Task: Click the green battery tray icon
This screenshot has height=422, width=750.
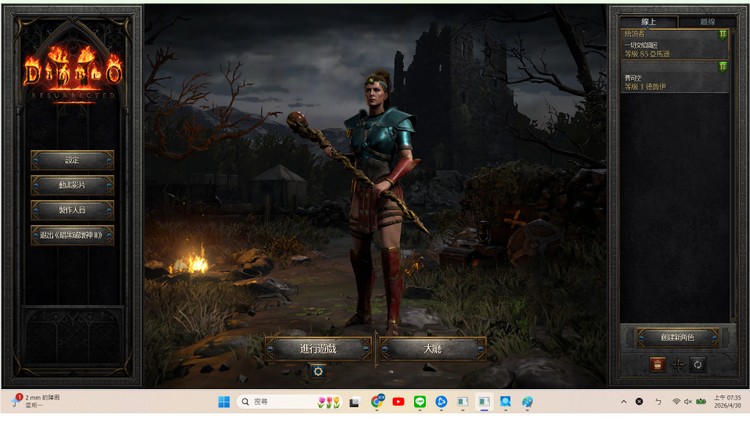Action: (701, 401)
